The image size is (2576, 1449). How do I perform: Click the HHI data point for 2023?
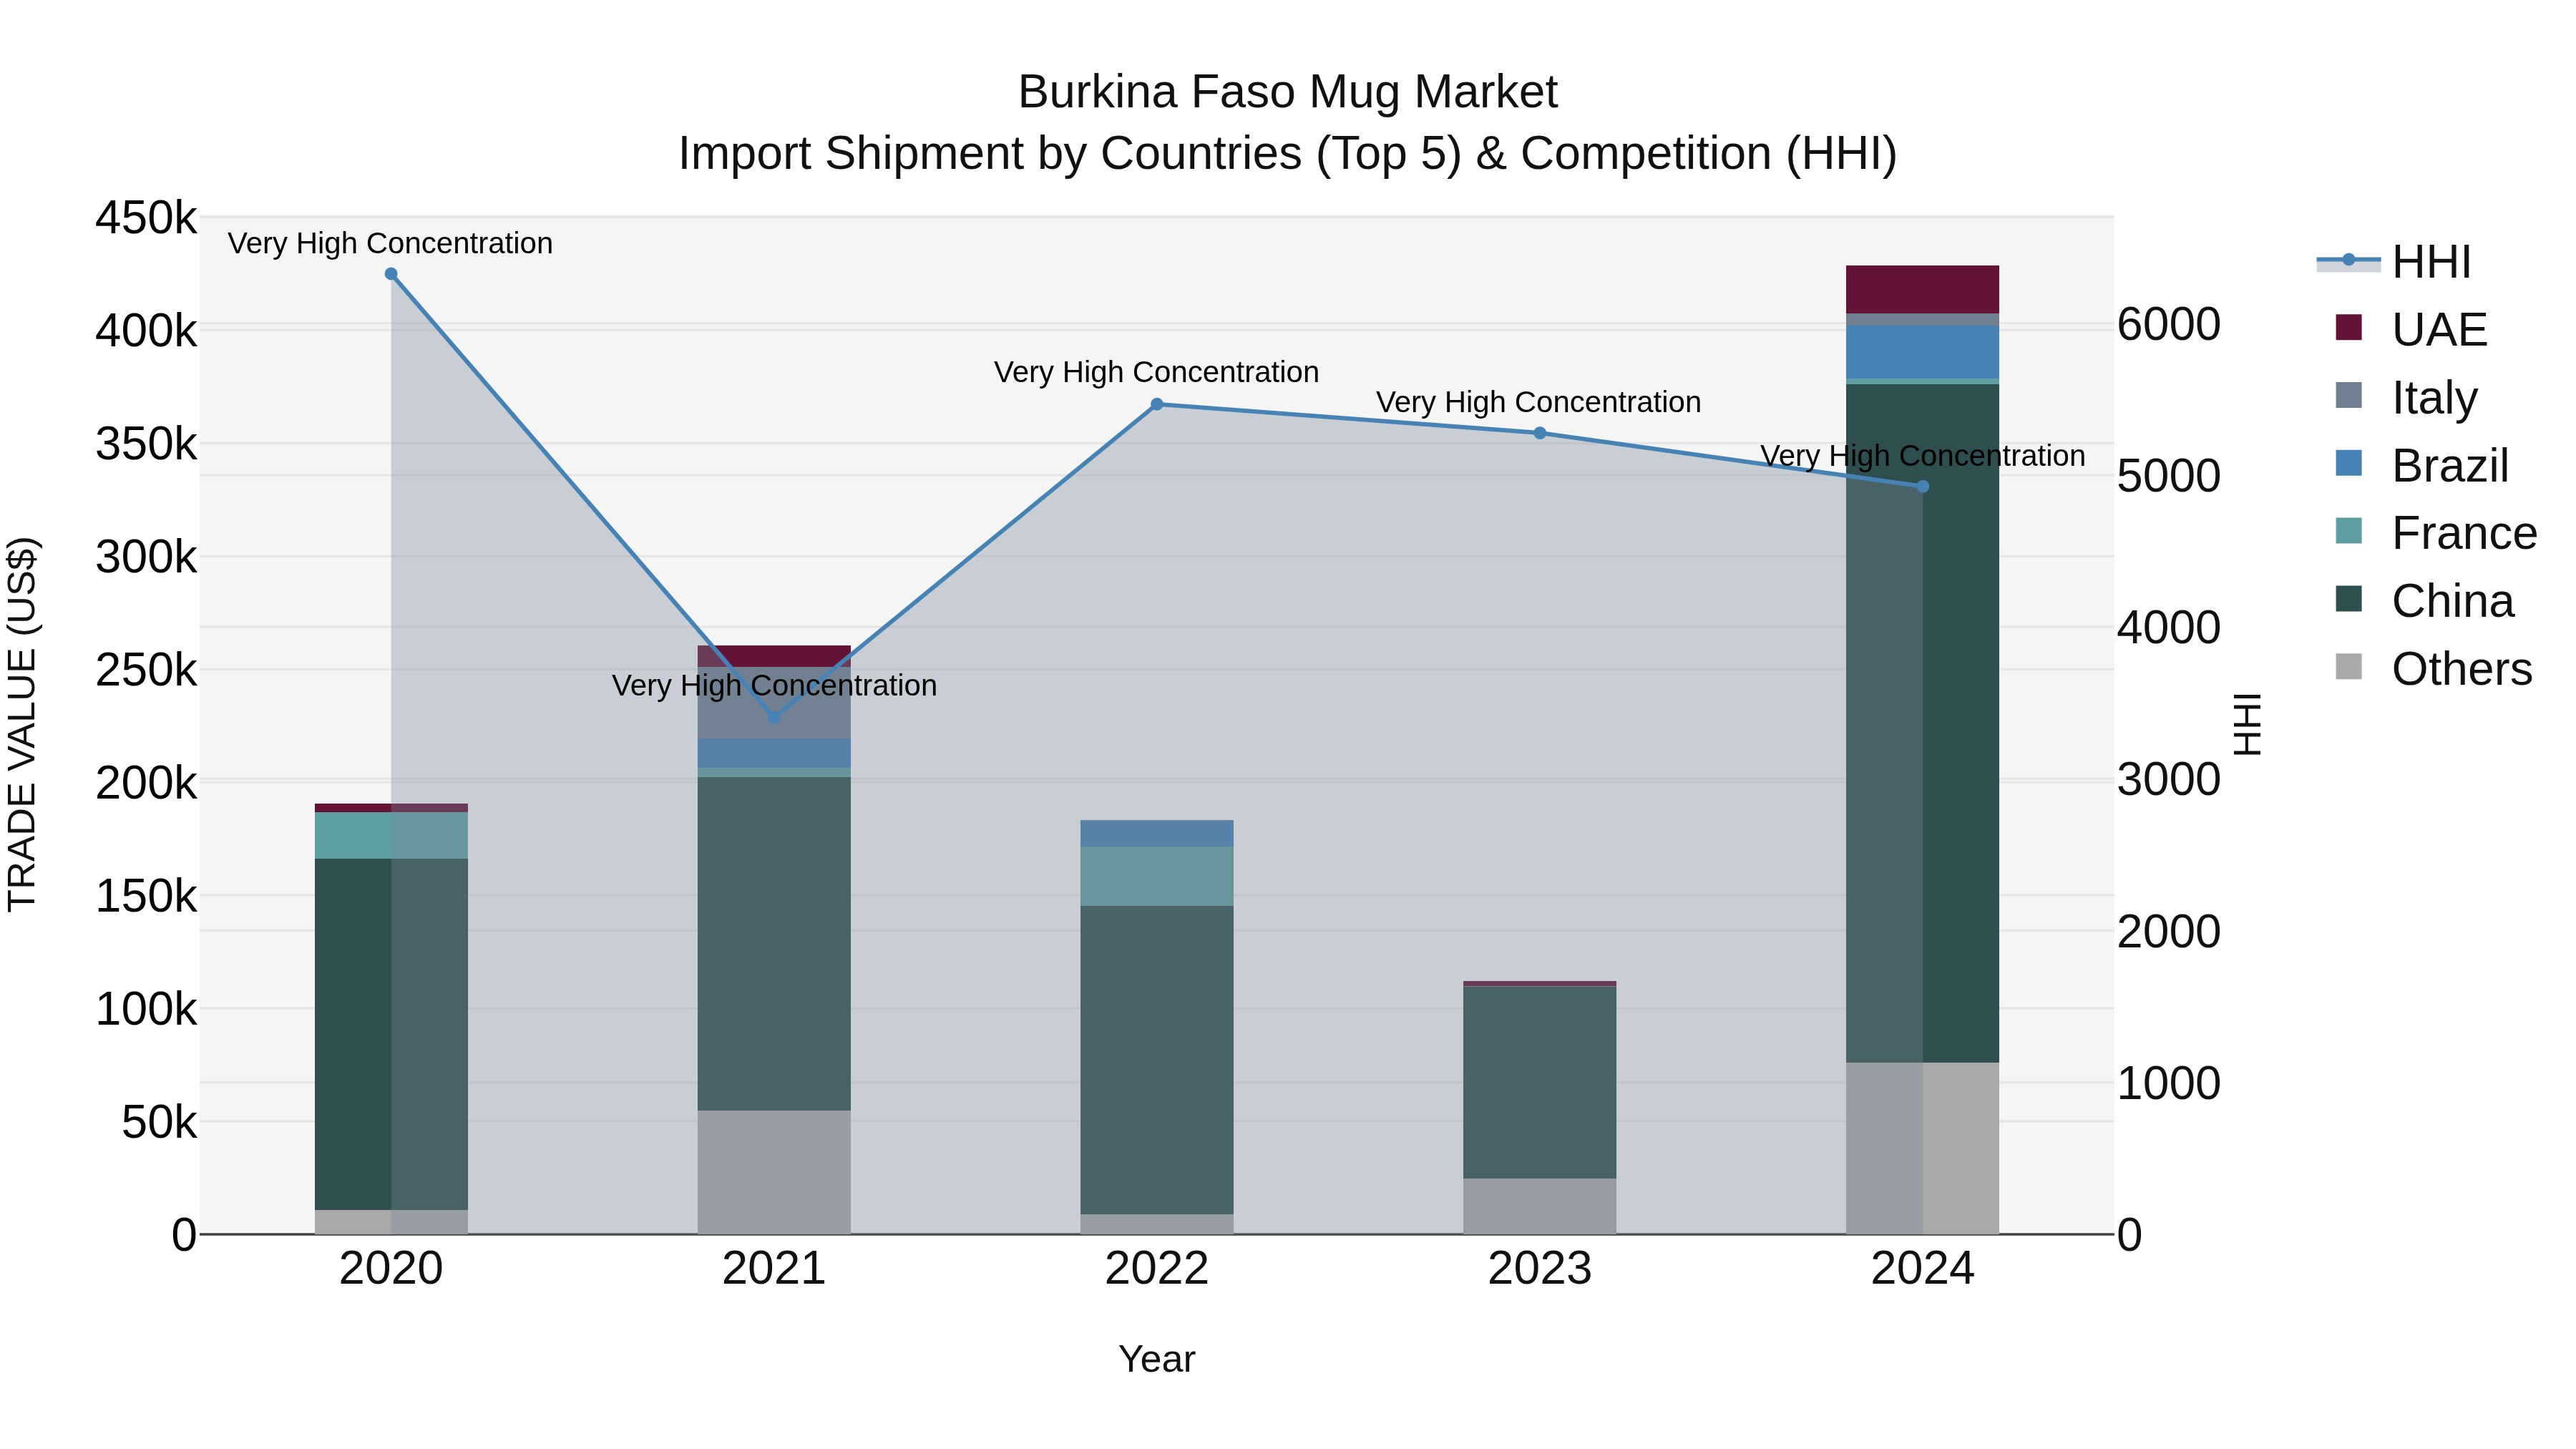click(1540, 433)
